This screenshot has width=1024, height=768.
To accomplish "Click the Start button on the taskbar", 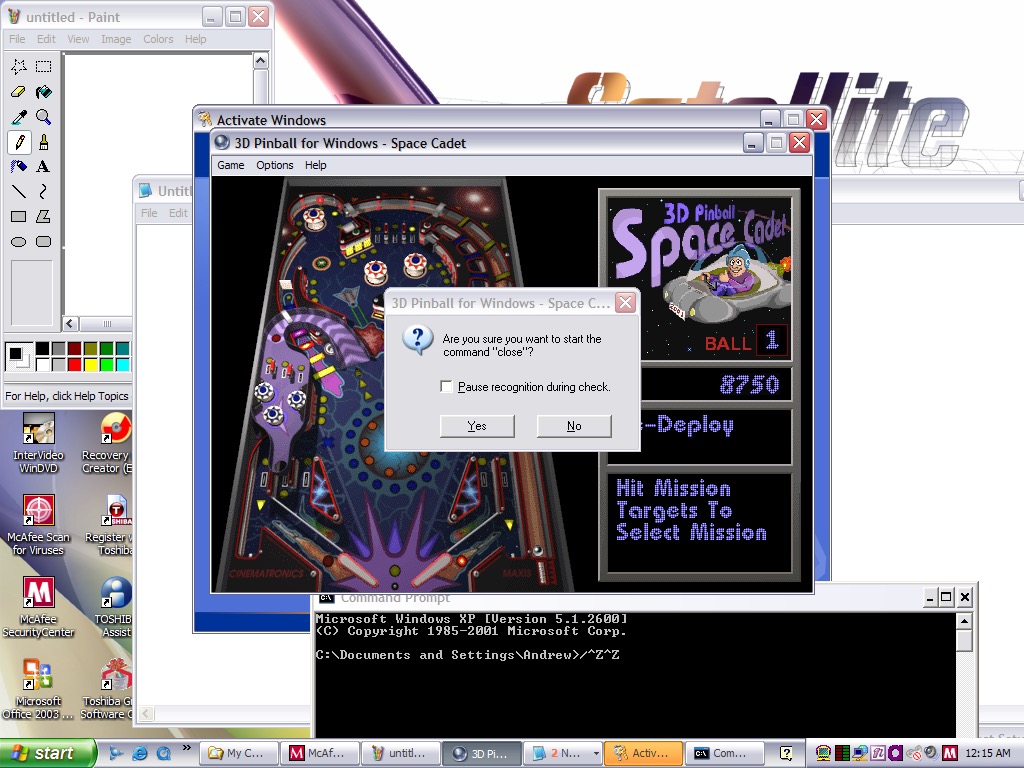I will [x=47, y=753].
